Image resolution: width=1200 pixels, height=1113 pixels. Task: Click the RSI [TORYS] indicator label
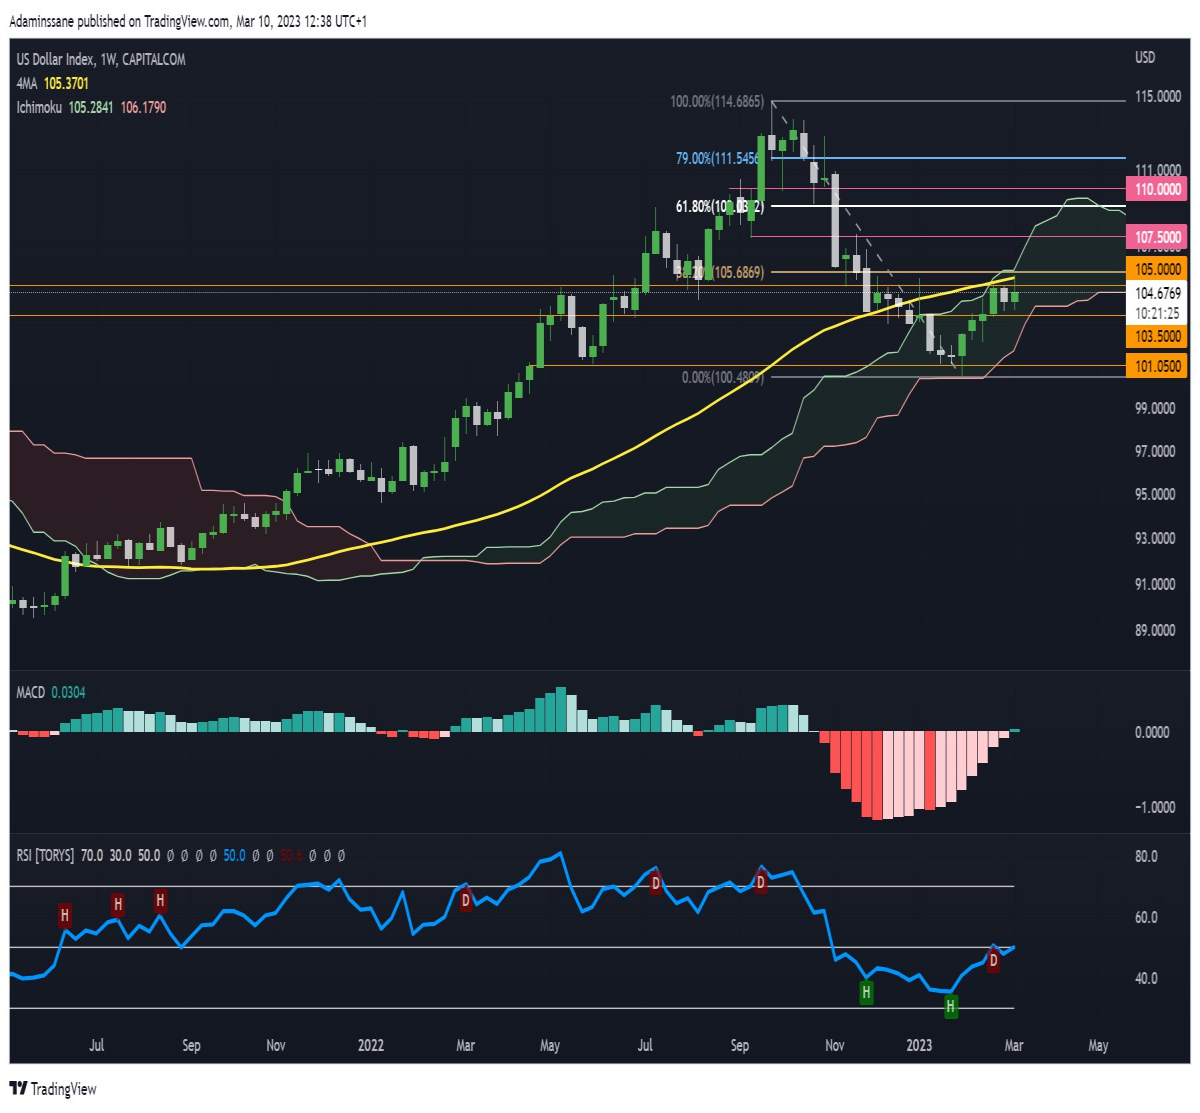[x=45, y=856]
